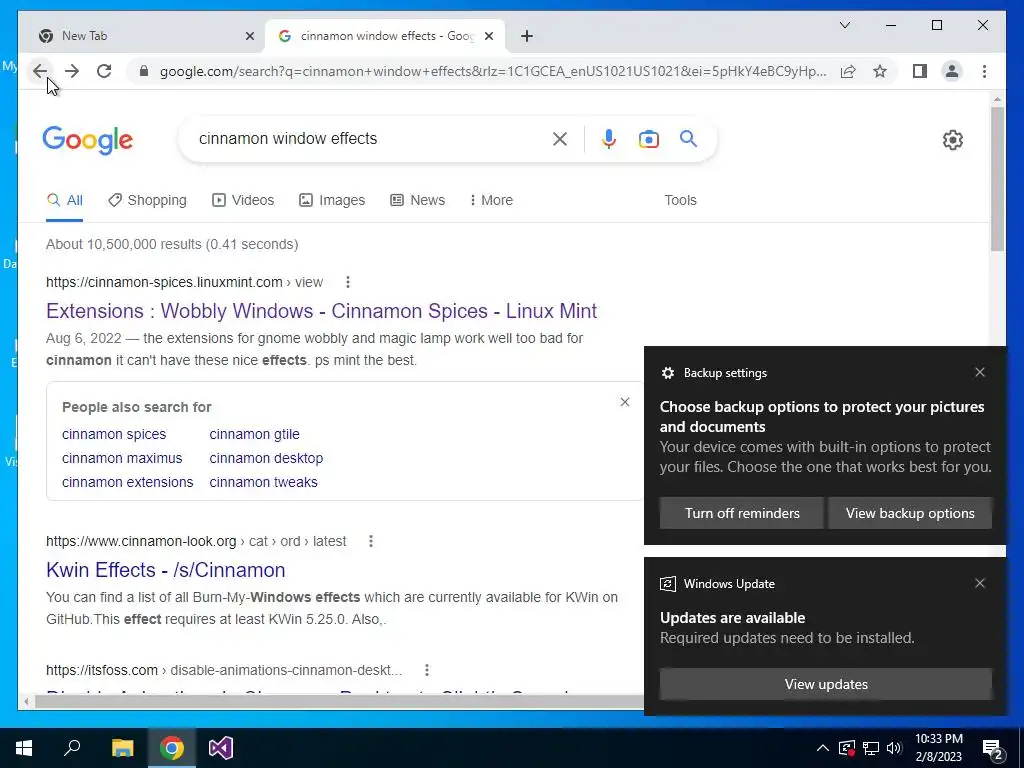The image size is (1024, 768).
Task: Select the All results tab
Action: coord(65,200)
